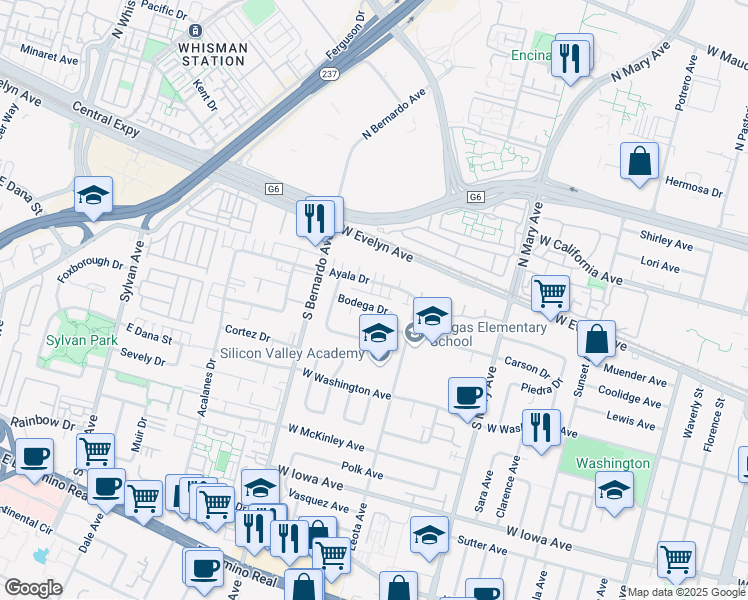Select the Lewis Ave street label

tap(631, 421)
